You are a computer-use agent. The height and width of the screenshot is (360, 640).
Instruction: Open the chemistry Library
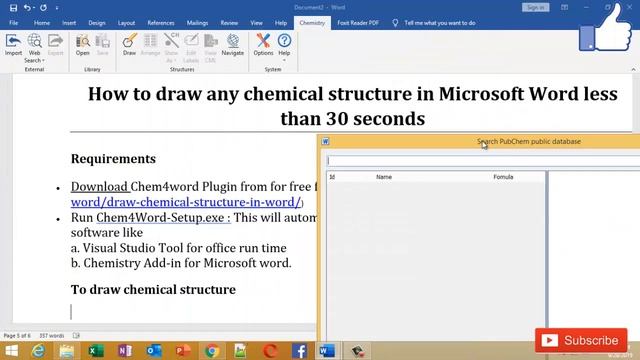(x=82, y=45)
